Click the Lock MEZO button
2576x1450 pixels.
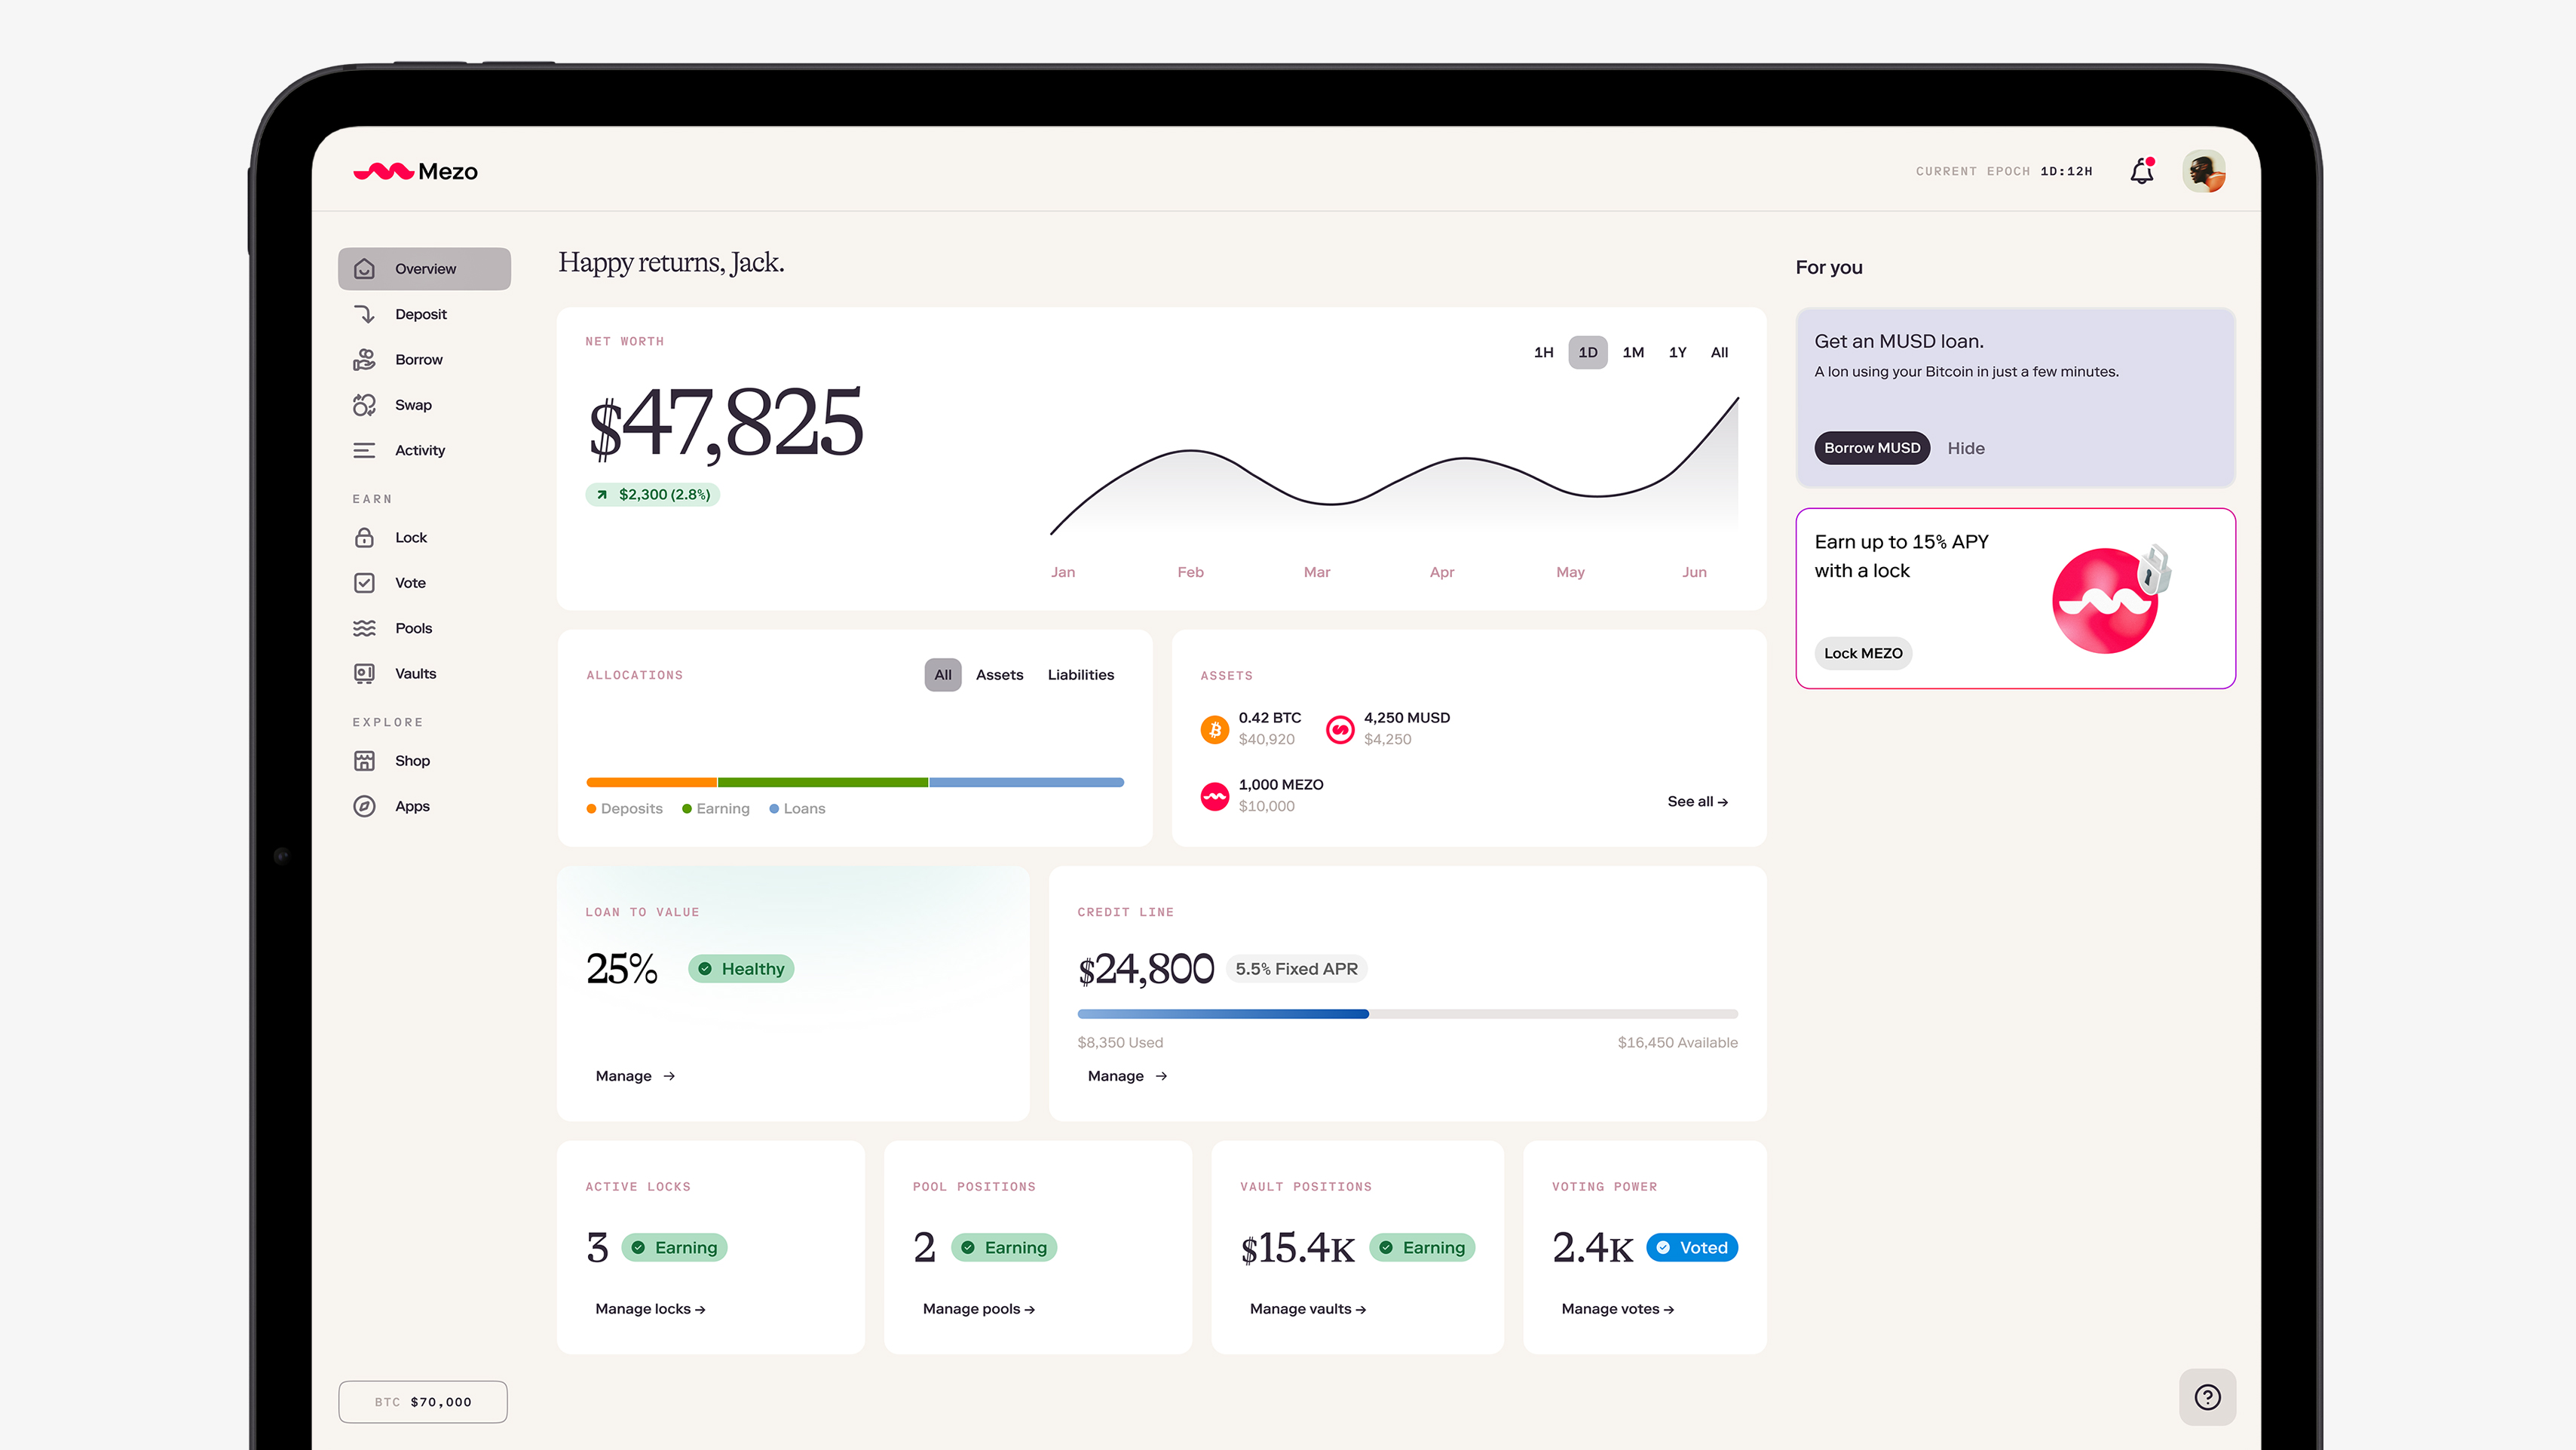(x=1862, y=654)
